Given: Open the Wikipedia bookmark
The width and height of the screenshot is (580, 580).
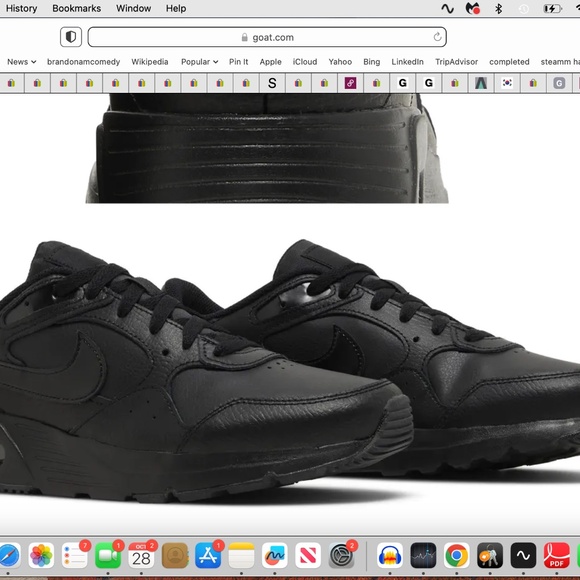Looking at the screenshot, I should pyautogui.click(x=150, y=62).
